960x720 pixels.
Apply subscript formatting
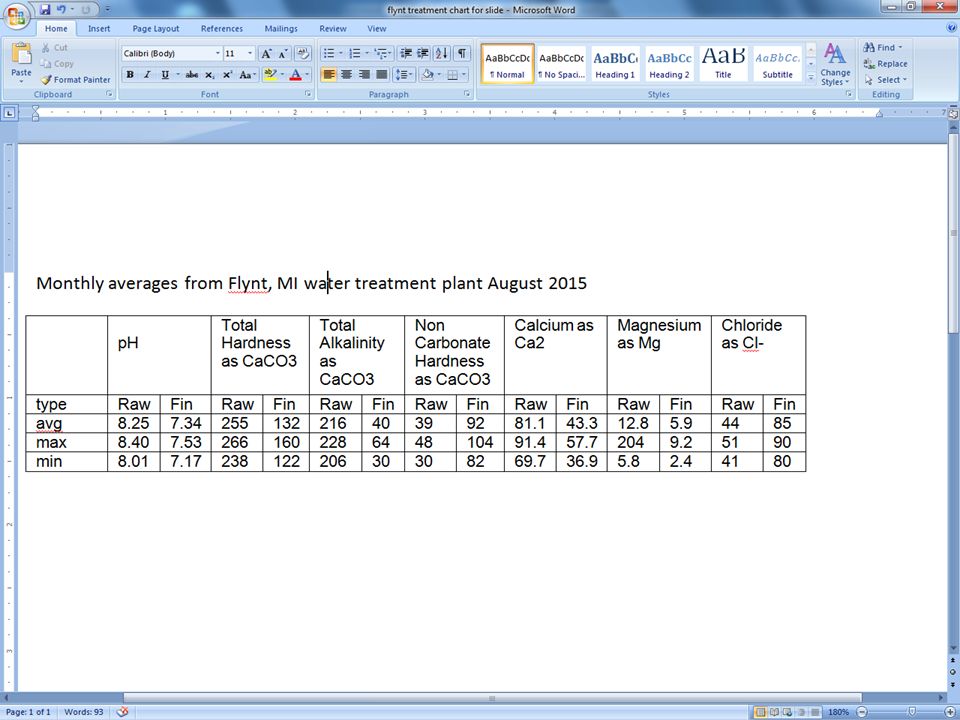coord(209,75)
